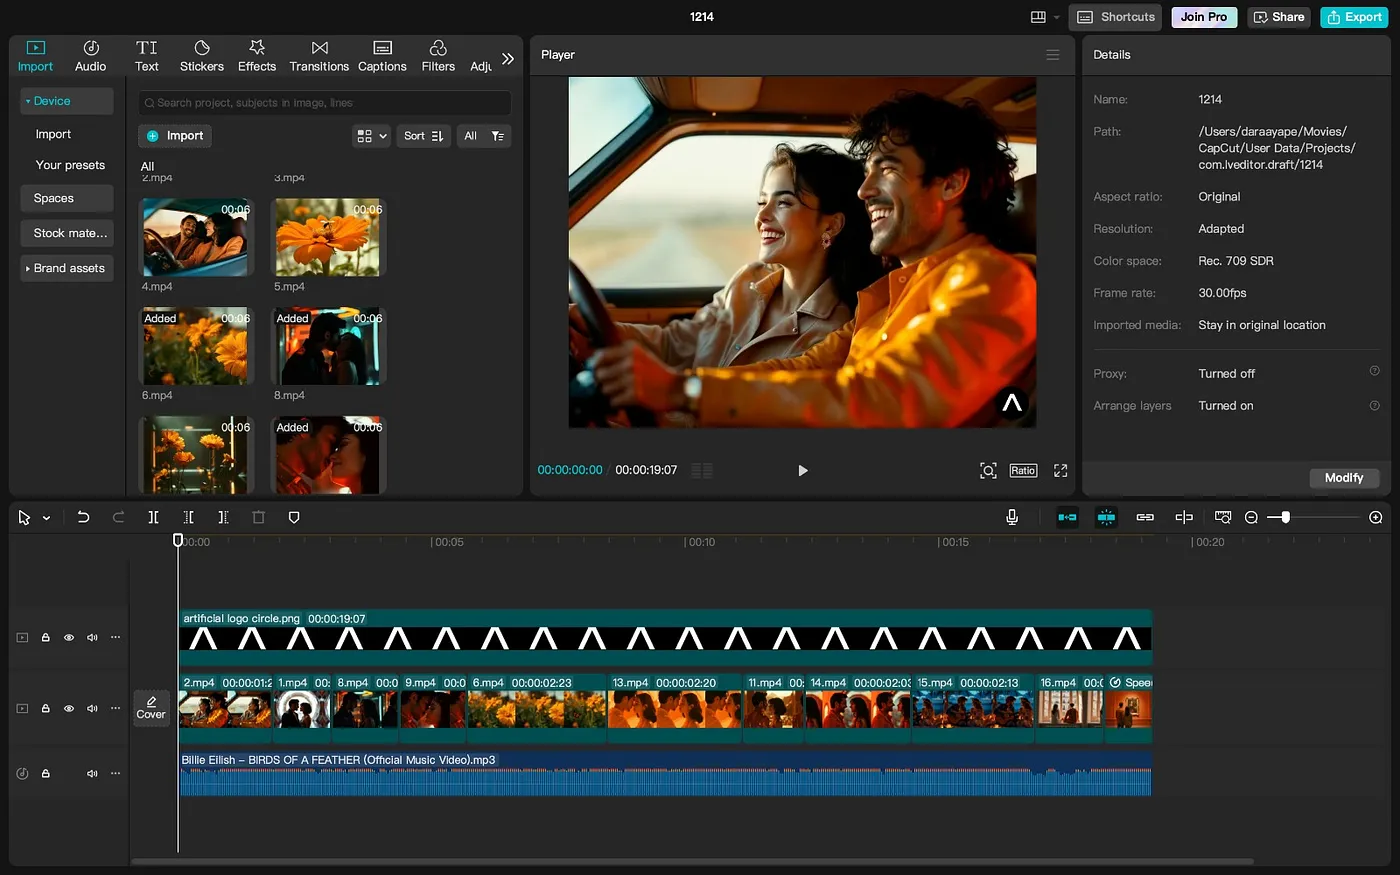Open the timeline cover preview icon
This screenshot has height=875, width=1400.
pos(1222,517)
